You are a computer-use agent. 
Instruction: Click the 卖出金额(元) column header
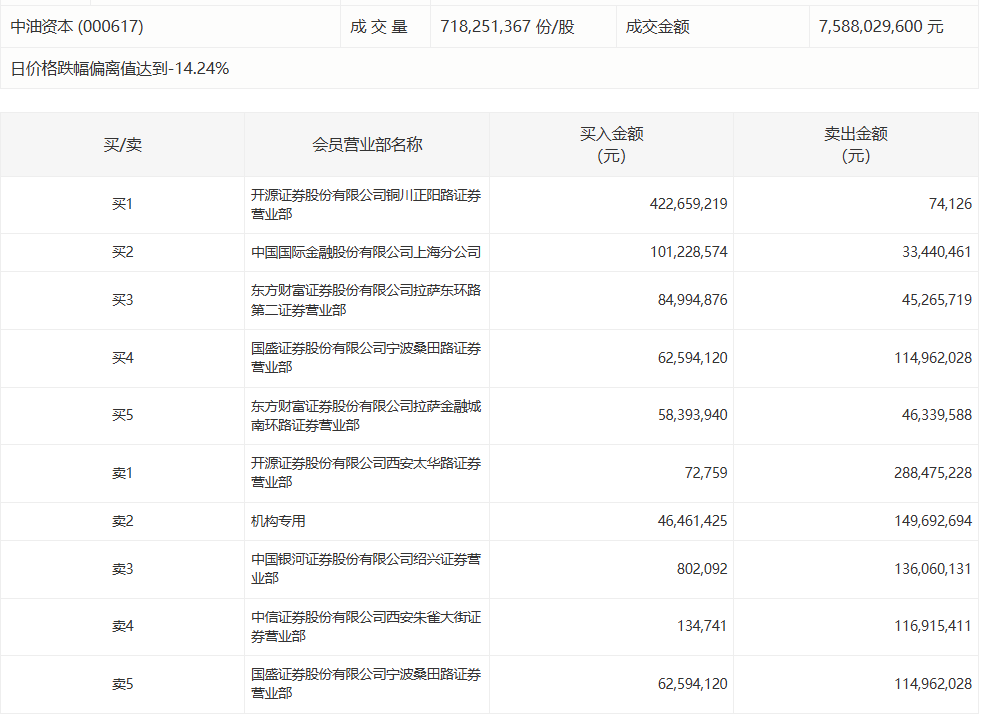(x=855, y=145)
